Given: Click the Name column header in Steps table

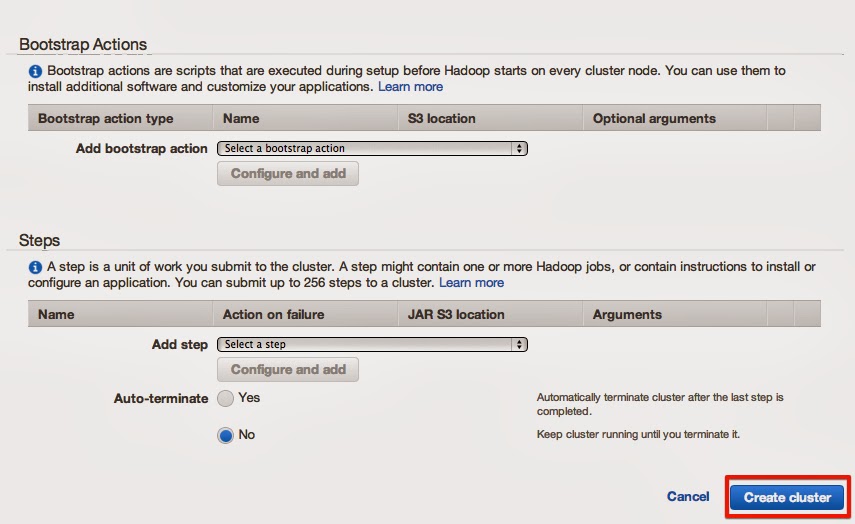Looking at the screenshot, I should pyautogui.click(x=56, y=314).
